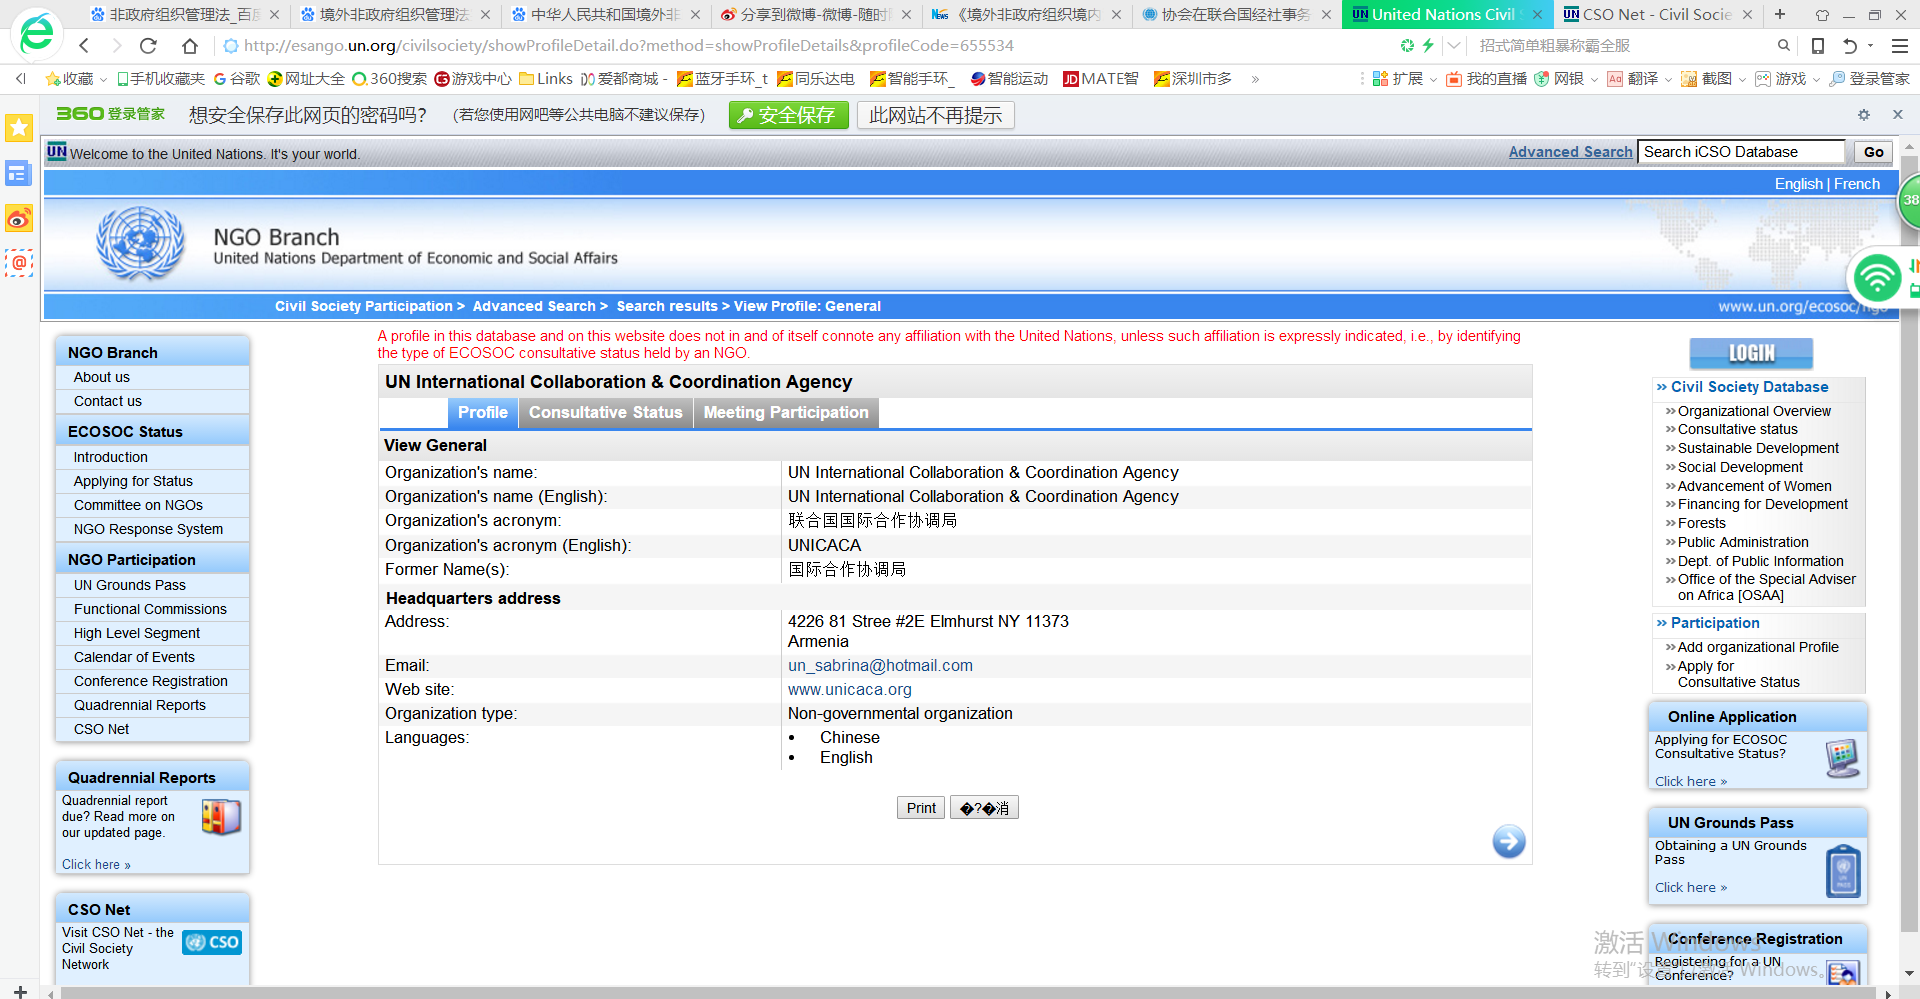The image size is (1920, 999).
Task: Click the search magnifier icon
Action: 1784,46
